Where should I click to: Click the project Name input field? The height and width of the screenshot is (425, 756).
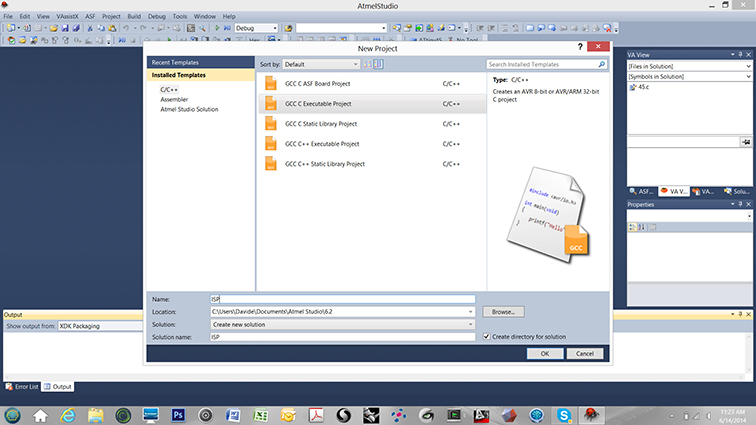pyautogui.click(x=343, y=299)
